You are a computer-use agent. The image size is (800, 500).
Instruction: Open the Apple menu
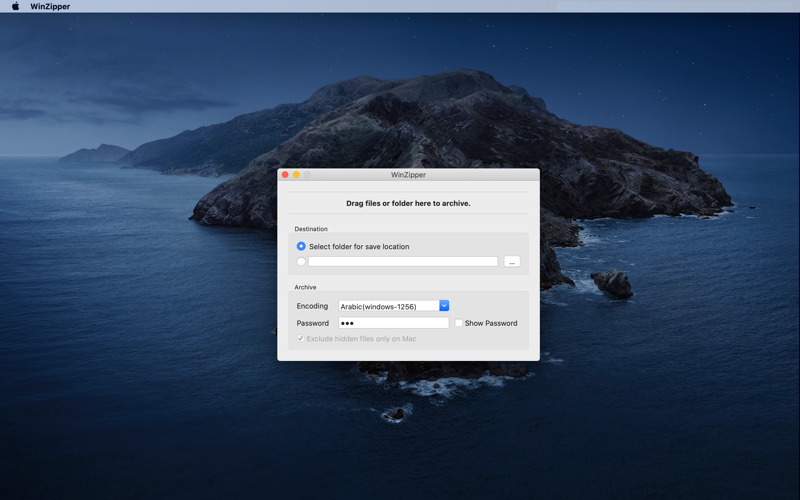pyautogui.click(x=15, y=6)
